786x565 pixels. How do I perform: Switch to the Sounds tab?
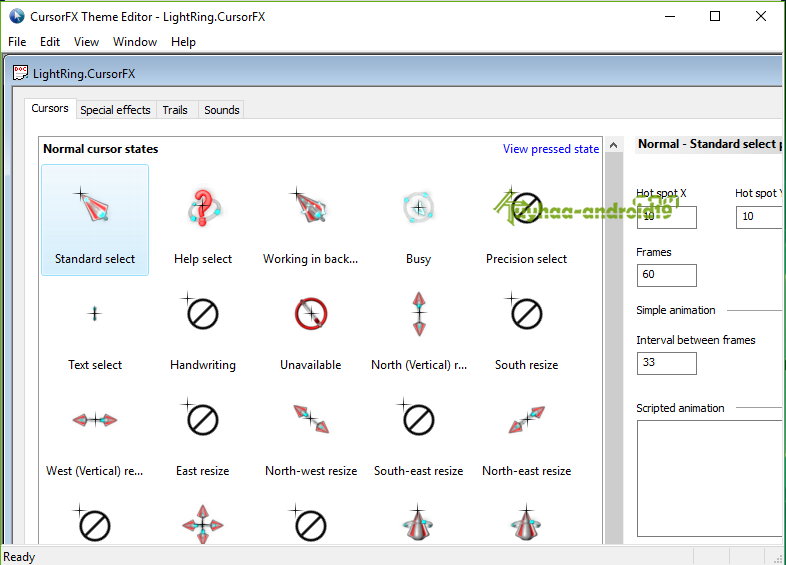[x=222, y=110]
